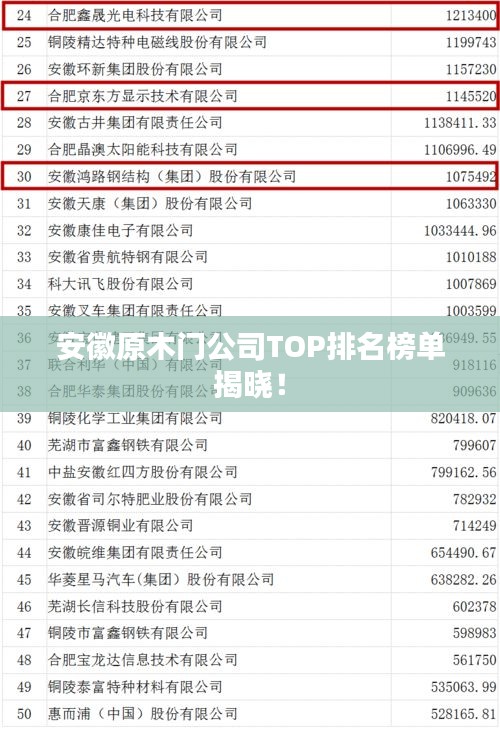Image resolution: width=500 pixels, height=729 pixels.
Task: Click rank number 31
Action: (x=24, y=204)
